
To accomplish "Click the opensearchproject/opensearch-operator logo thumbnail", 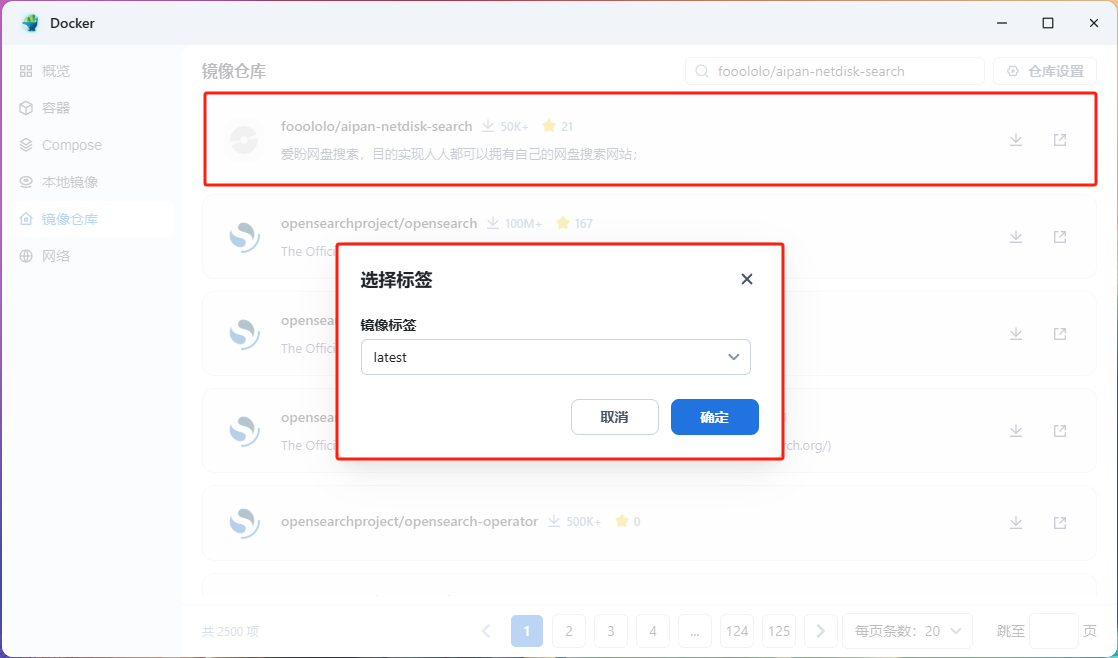I will click(244, 523).
